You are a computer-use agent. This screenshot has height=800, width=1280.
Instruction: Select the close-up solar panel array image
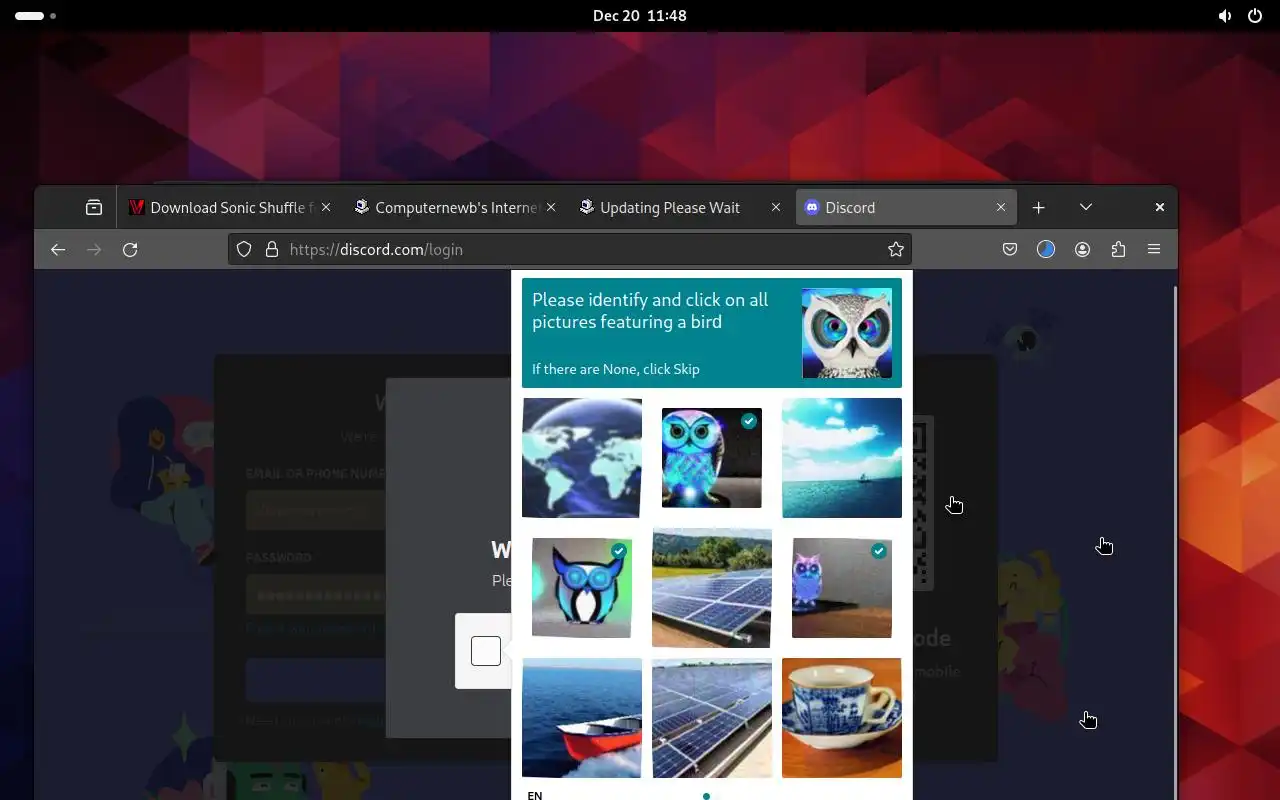712,718
